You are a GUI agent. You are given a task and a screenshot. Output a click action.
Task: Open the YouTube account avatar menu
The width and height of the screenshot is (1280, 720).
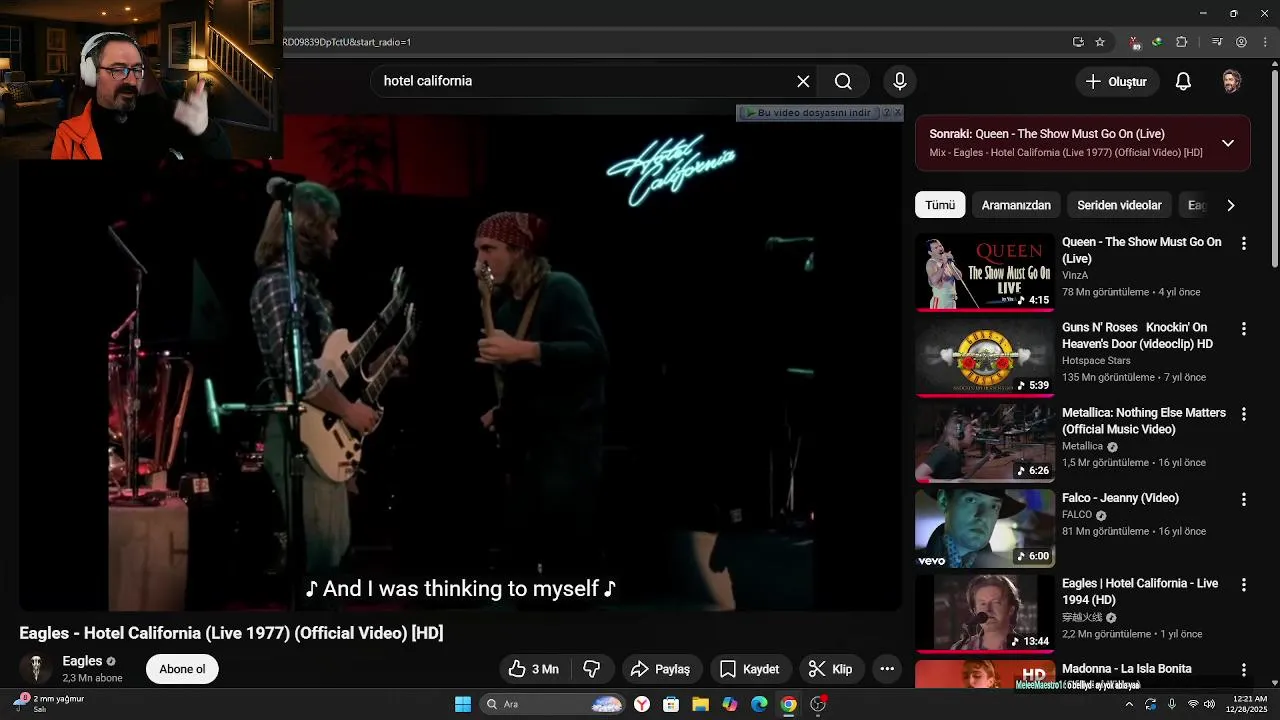(x=1231, y=81)
